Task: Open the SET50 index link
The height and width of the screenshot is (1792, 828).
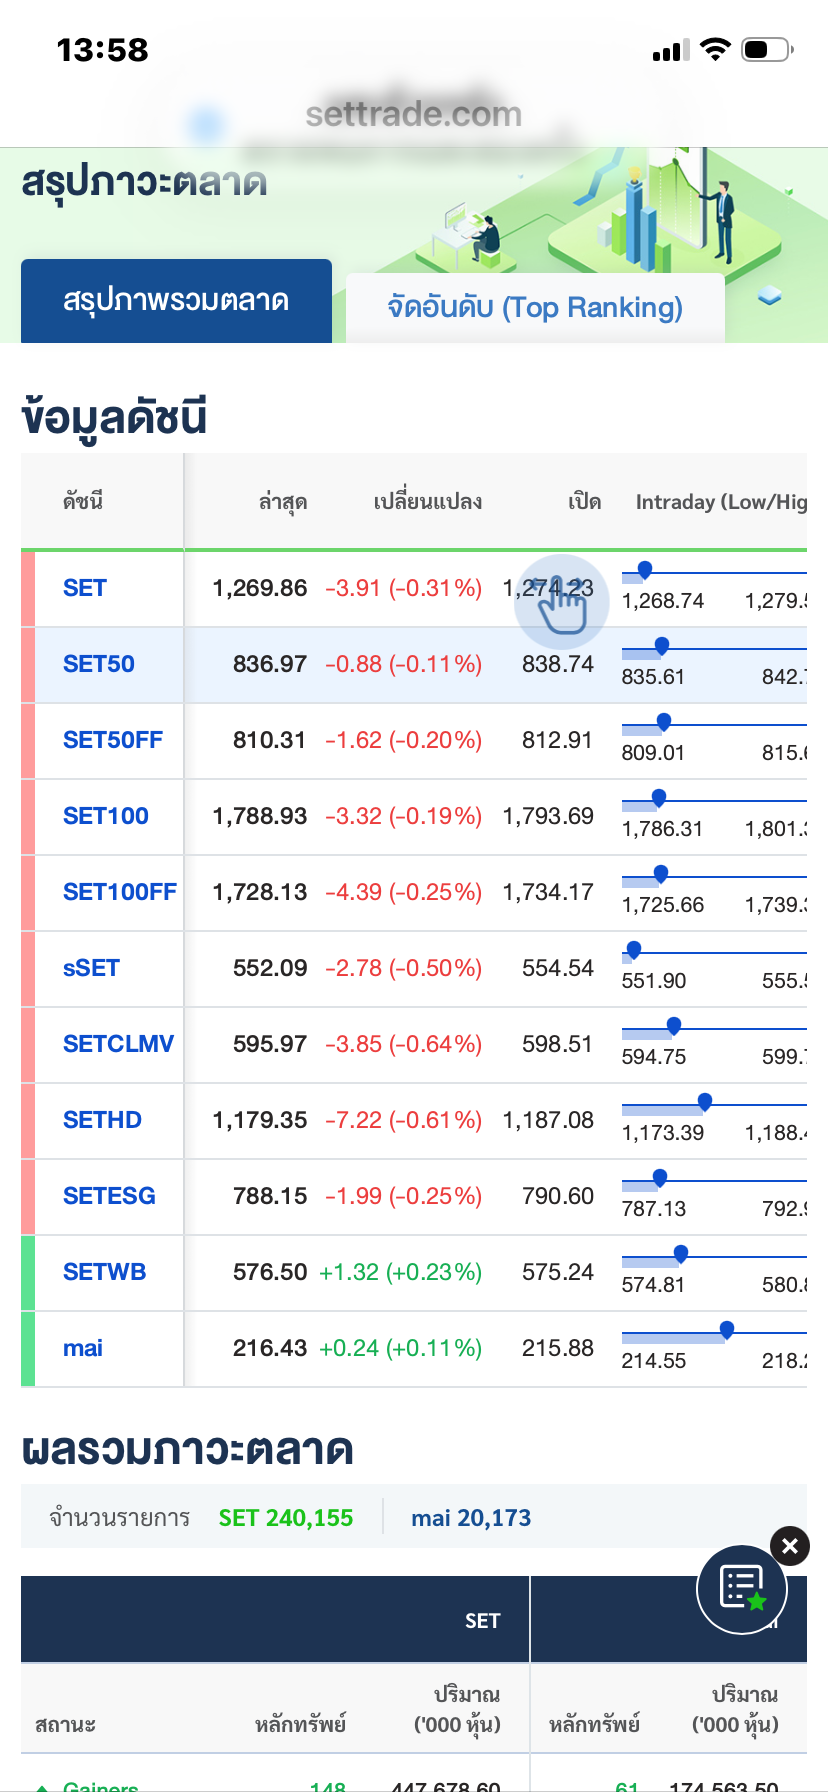Action: 99,664
